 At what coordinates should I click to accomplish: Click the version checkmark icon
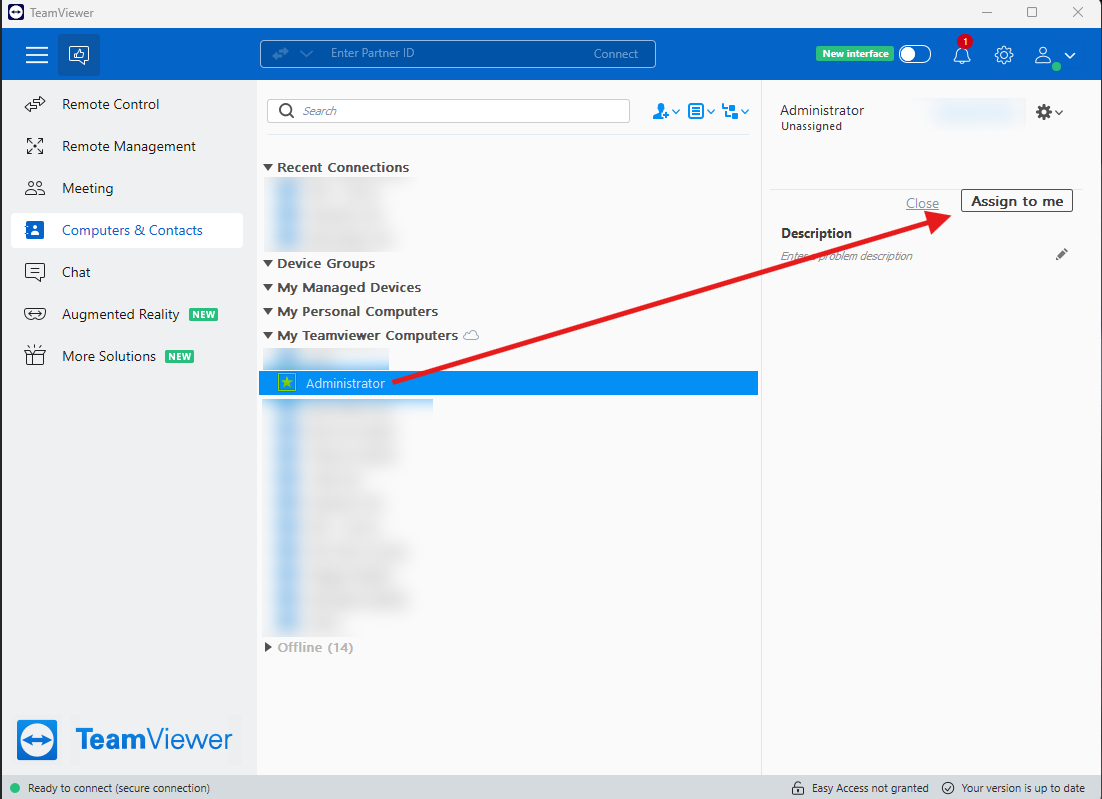click(x=947, y=788)
